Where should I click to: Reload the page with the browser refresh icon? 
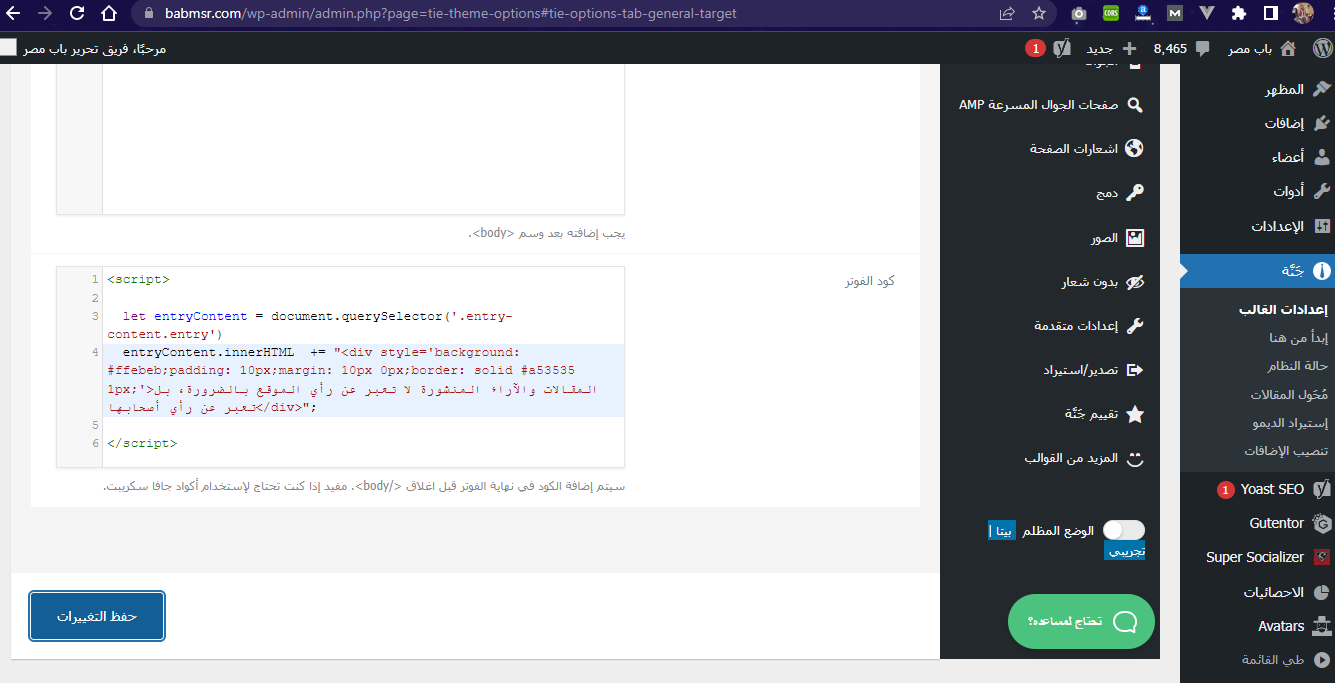(78, 14)
